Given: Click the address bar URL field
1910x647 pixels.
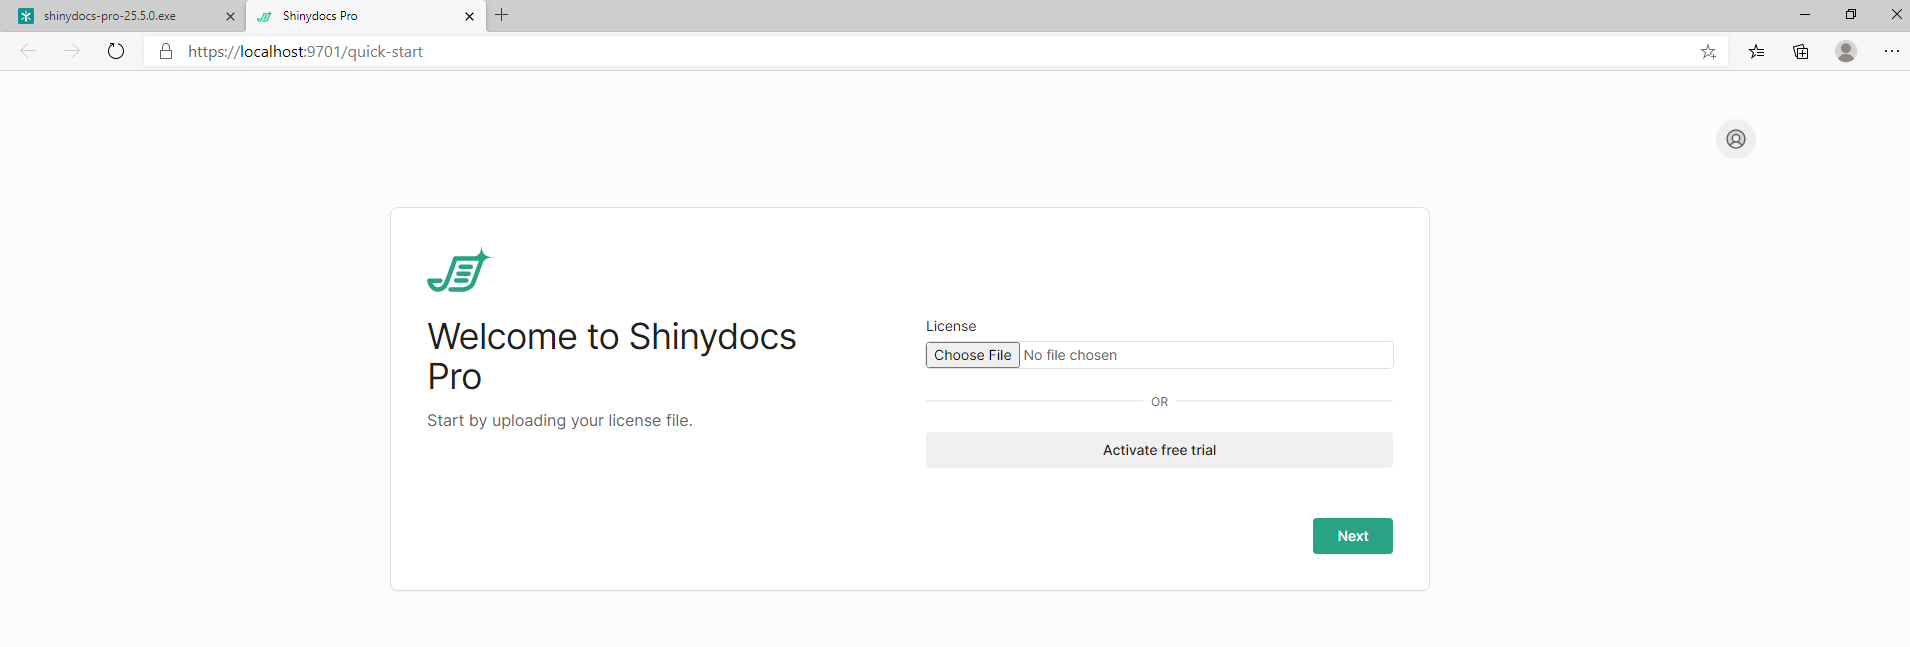Looking at the screenshot, I should [x=800, y=51].
